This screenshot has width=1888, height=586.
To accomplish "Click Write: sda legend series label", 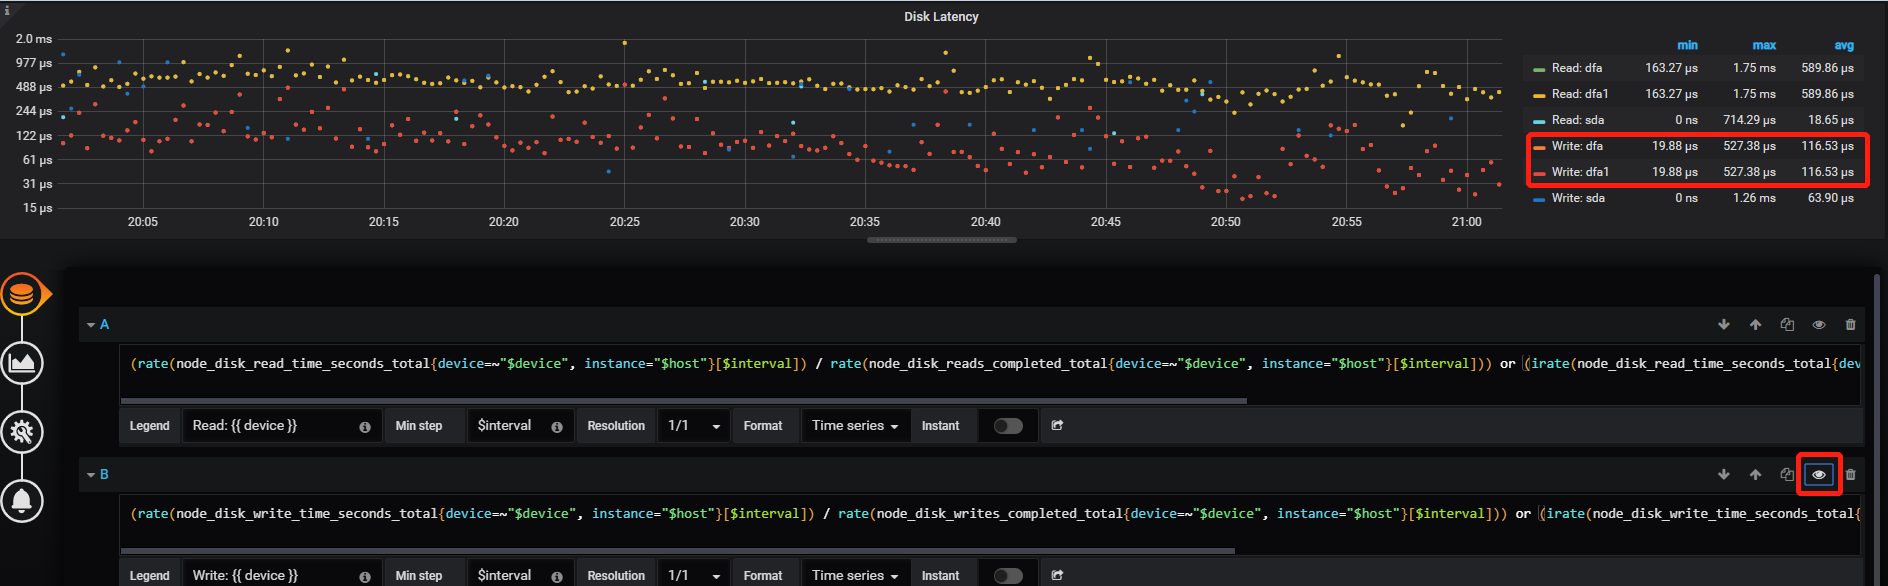I will 1578,198.
